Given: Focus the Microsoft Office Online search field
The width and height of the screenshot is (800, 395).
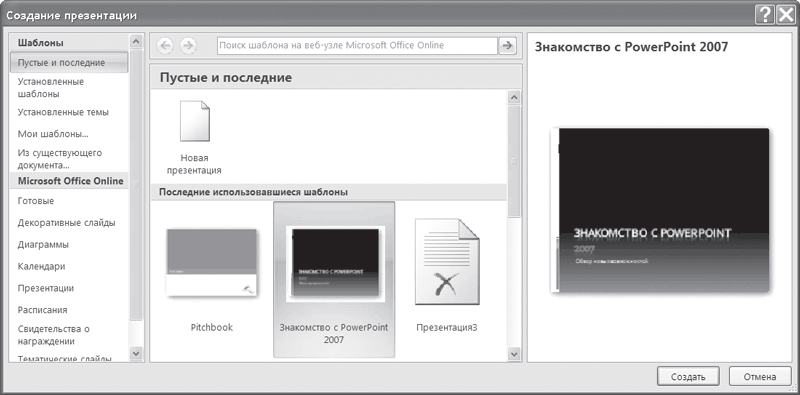Looking at the screenshot, I should 357,45.
